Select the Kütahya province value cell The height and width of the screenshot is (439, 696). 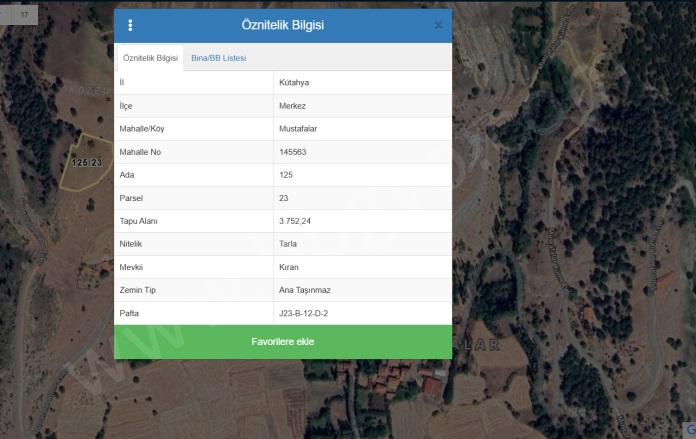(x=296, y=83)
